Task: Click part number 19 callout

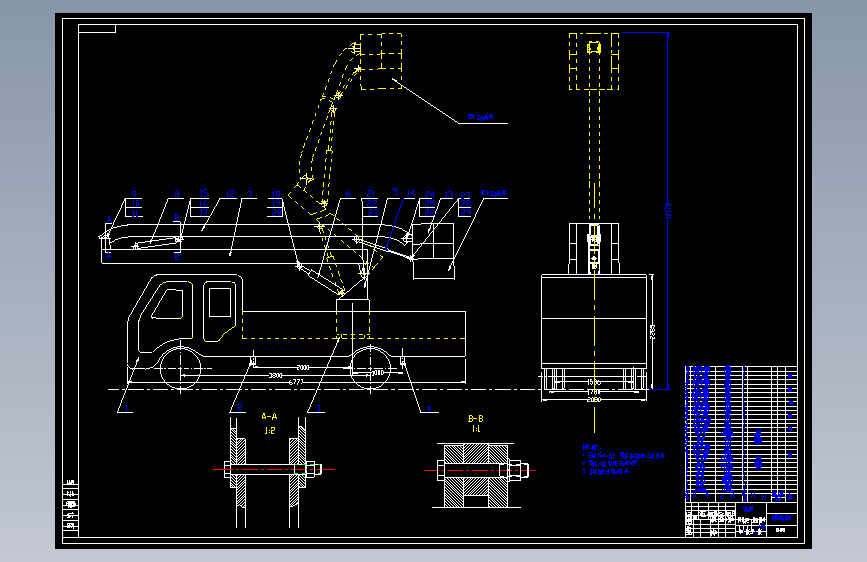Action: [276, 203]
